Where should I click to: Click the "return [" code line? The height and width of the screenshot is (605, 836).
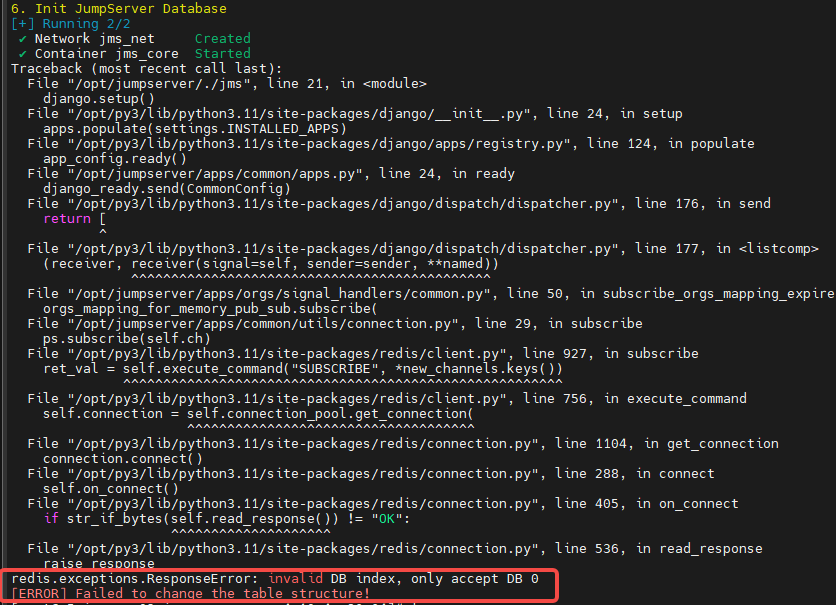tap(75, 219)
